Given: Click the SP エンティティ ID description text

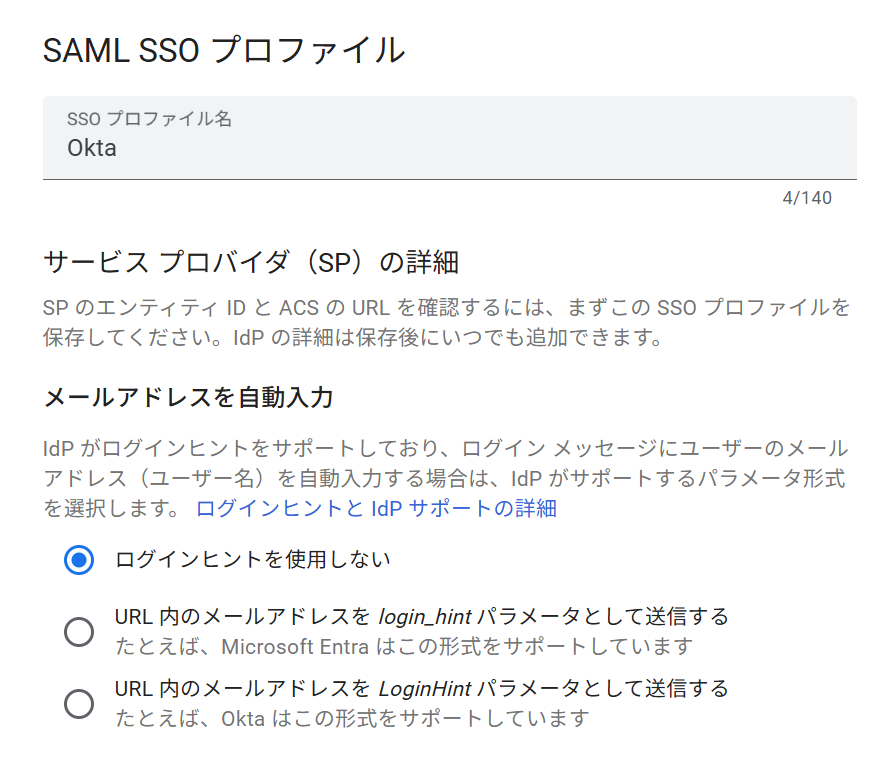Looking at the screenshot, I should [x=440, y=320].
